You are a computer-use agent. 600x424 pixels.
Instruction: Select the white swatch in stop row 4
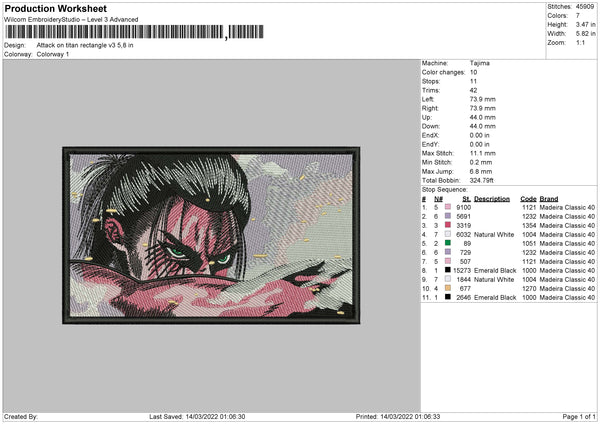[x=448, y=234]
